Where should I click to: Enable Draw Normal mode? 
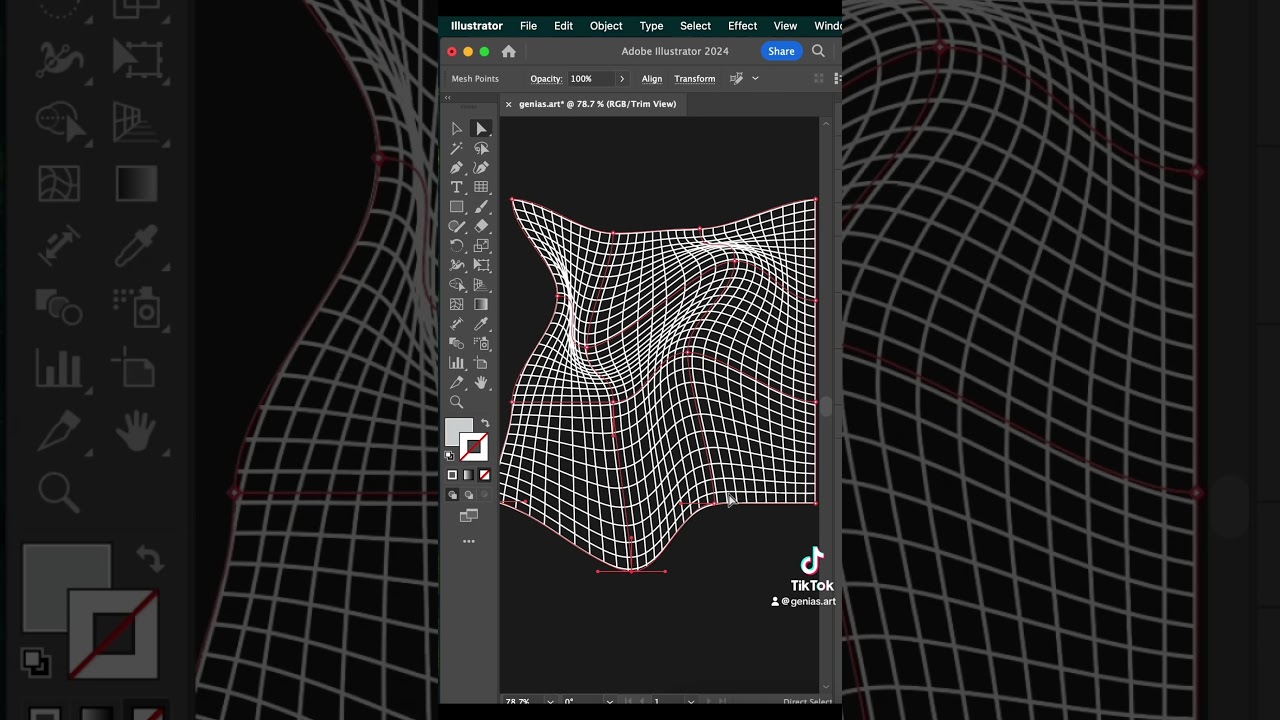click(452, 495)
